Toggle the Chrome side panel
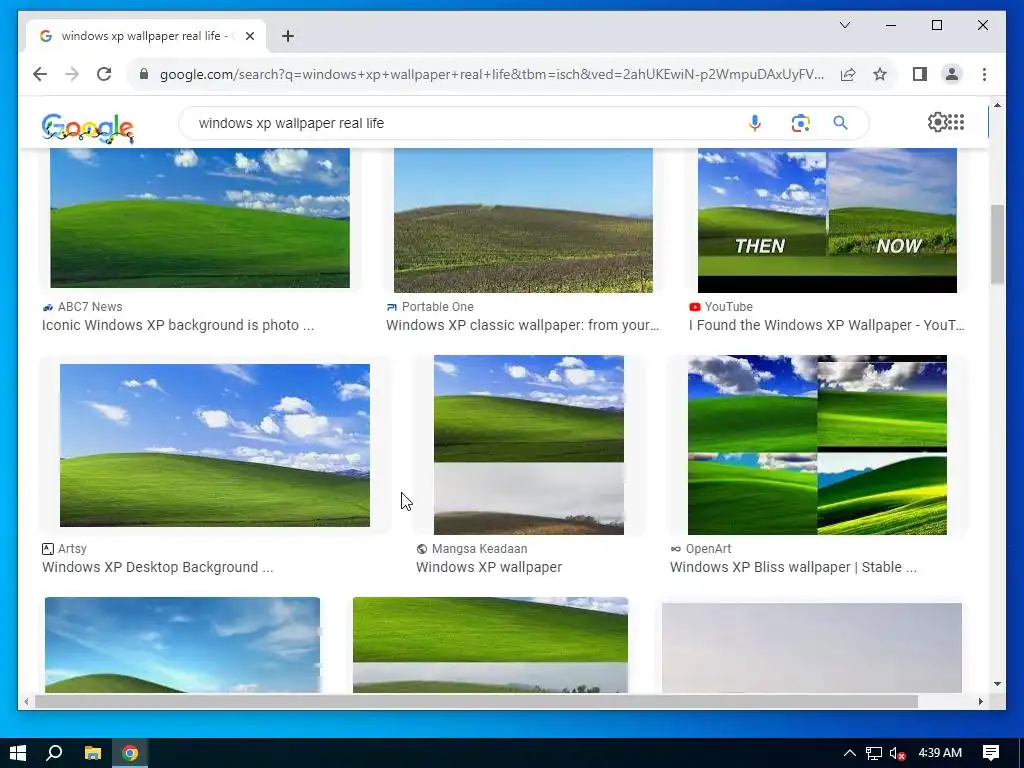The height and width of the screenshot is (768, 1024). pos(920,74)
